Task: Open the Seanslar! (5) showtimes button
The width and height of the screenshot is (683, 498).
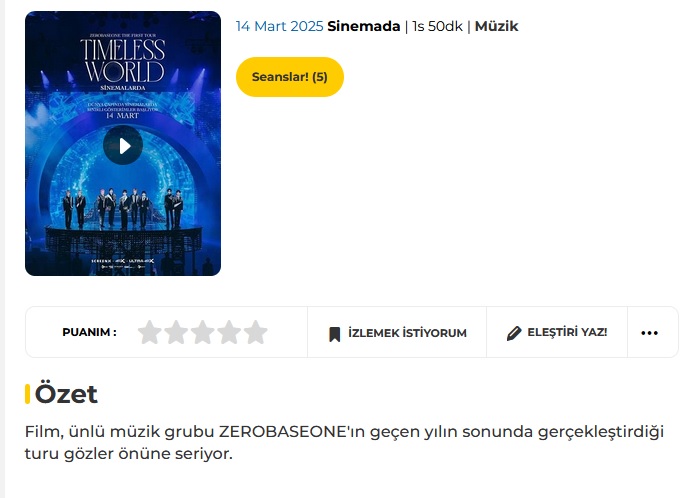Action: coord(290,77)
